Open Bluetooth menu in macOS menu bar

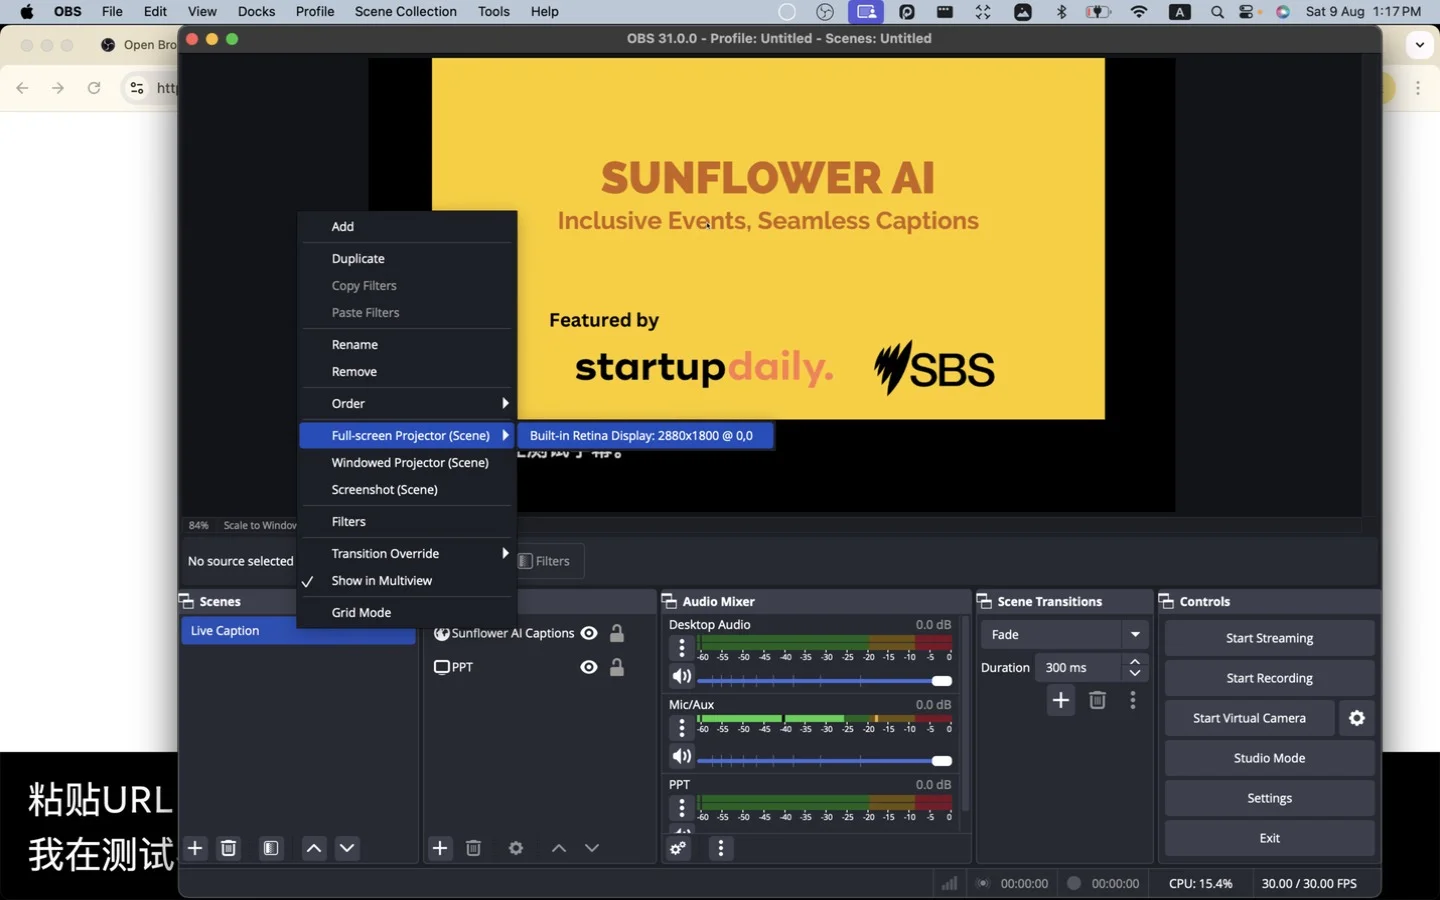coord(1062,12)
